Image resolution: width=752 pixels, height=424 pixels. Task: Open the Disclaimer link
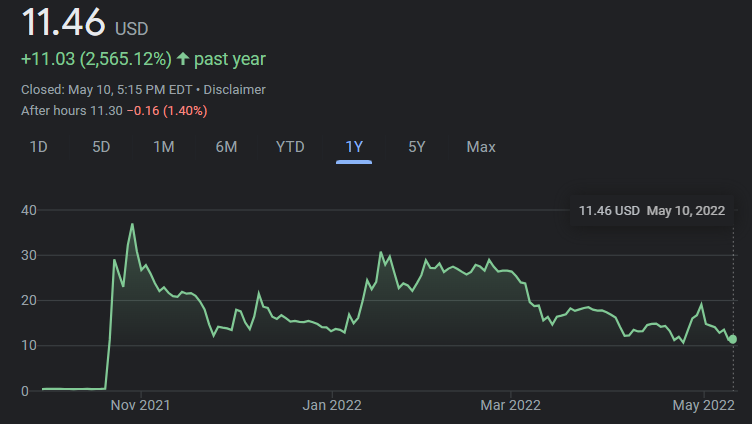click(235, 90)
